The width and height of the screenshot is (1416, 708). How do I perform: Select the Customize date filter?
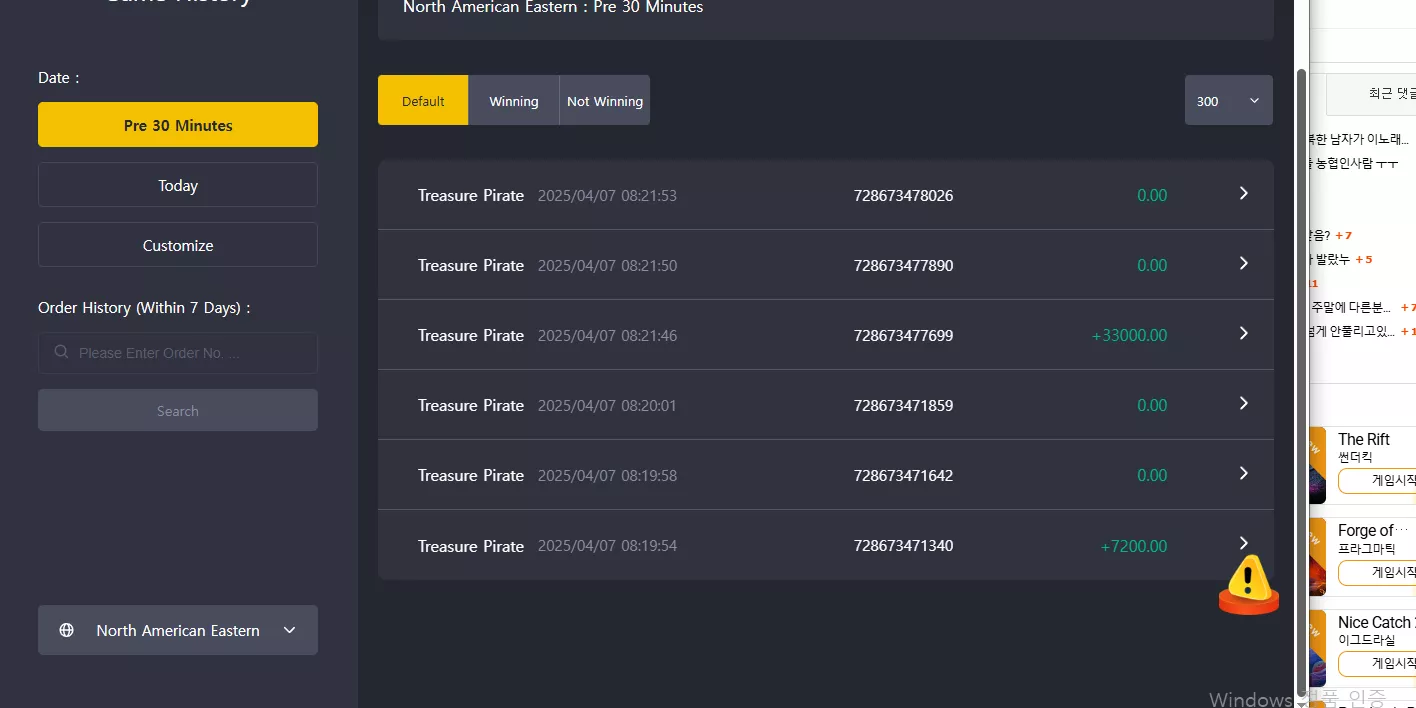pyautogui.click(x=178, y=245)
